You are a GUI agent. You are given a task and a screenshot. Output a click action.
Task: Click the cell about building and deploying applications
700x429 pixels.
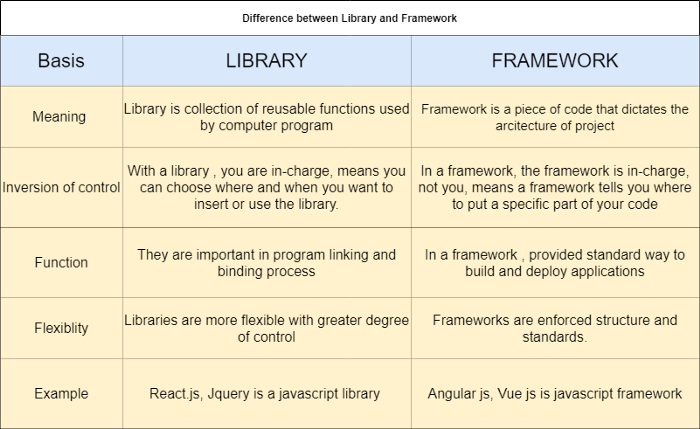coord(554,262)
